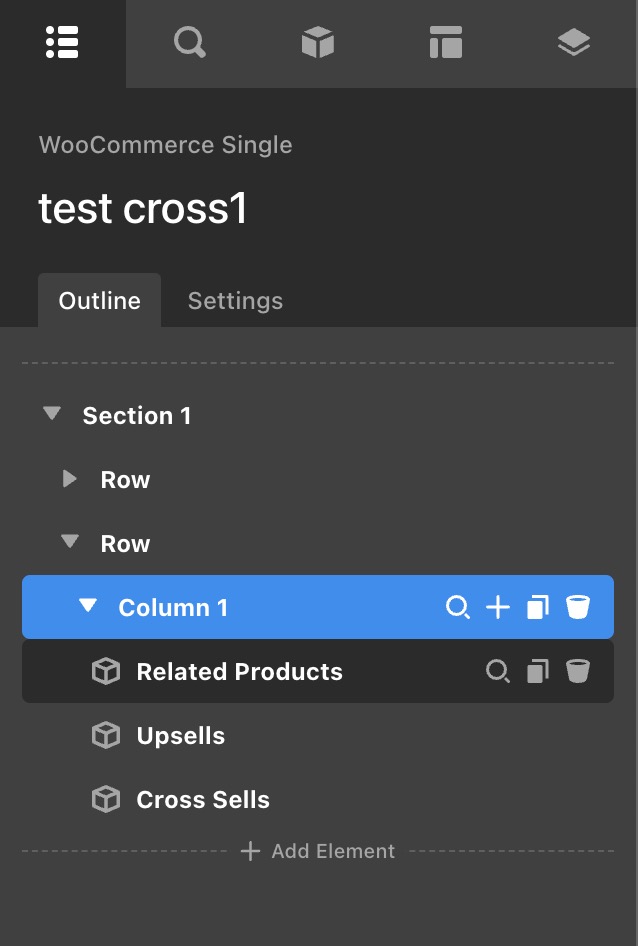Open the stacked layers icon in top bar
The height and width of the screenshot is (946, 638).
point(573,43)
